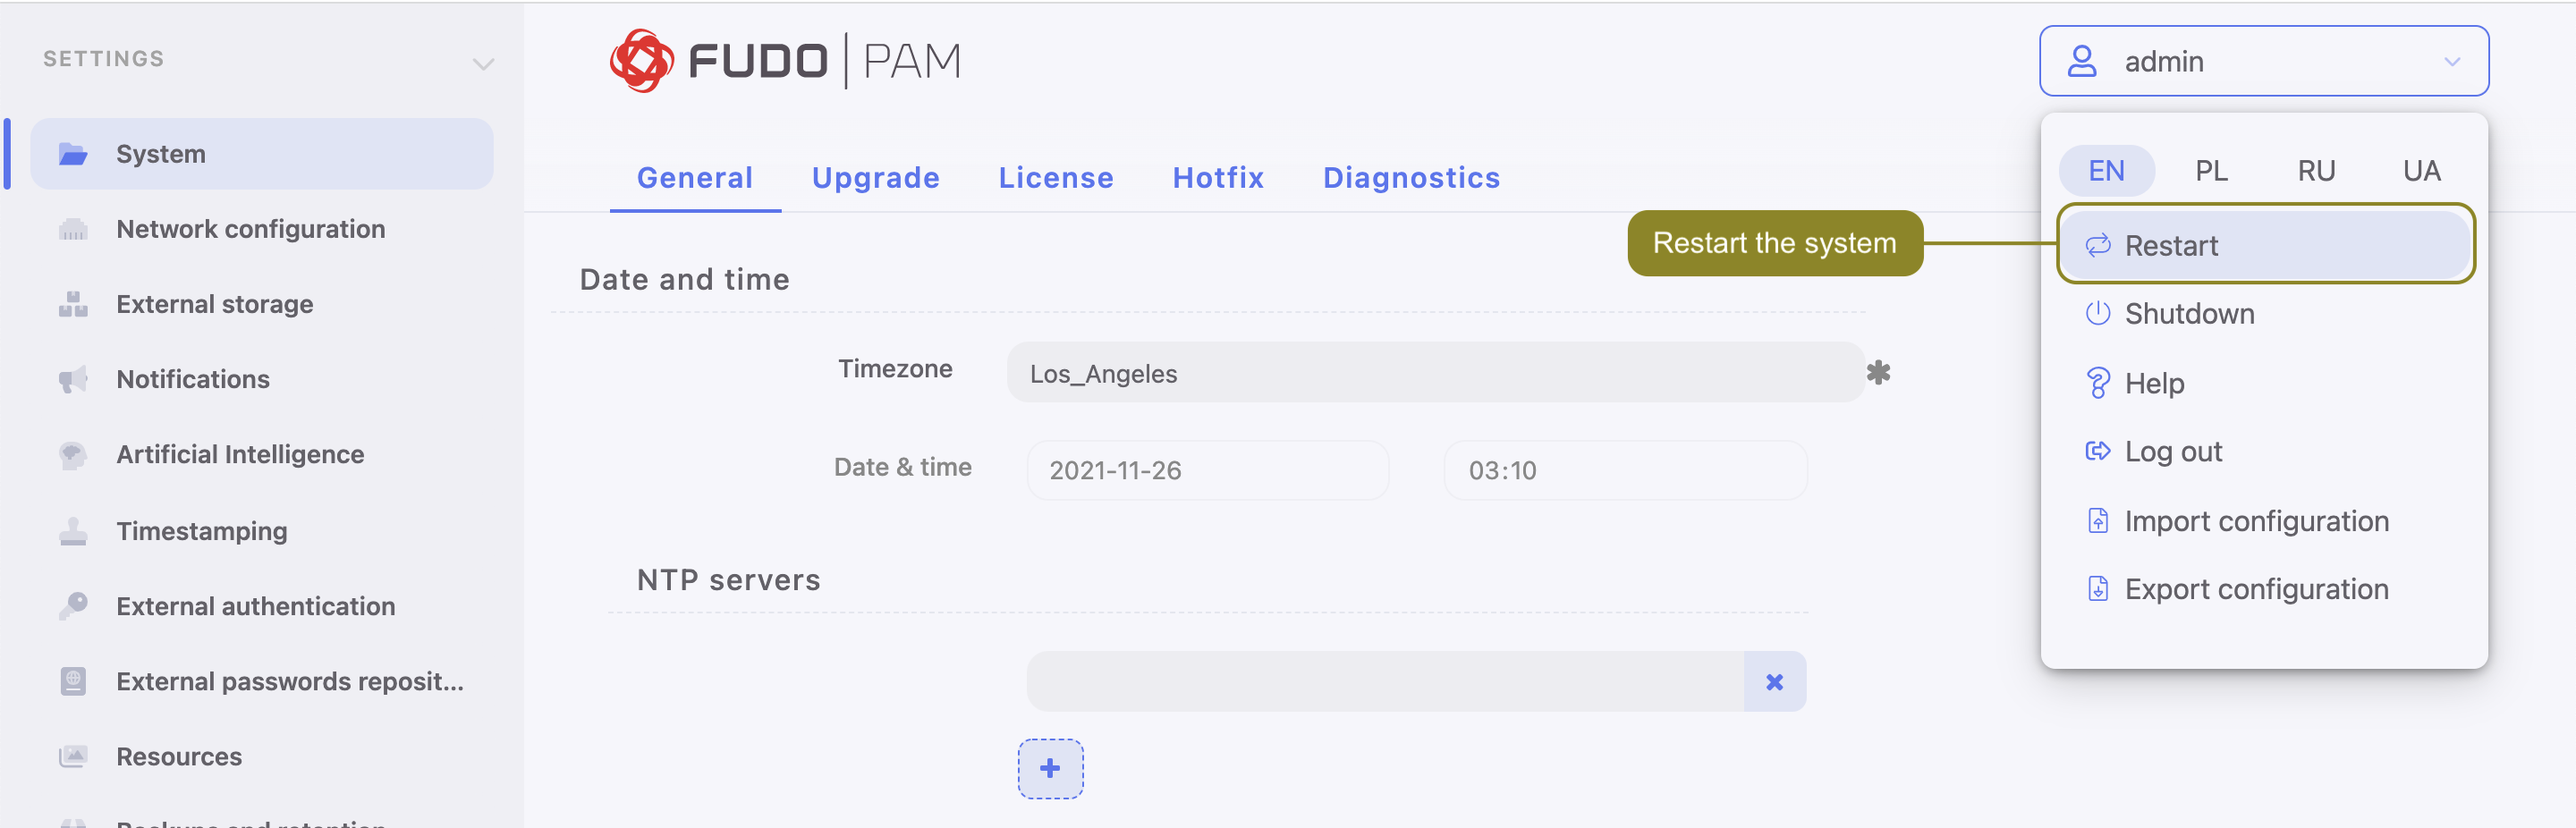Click the System folder icon in sidebar
This screenshot has height=828, width=2576.
click(73, 153)
